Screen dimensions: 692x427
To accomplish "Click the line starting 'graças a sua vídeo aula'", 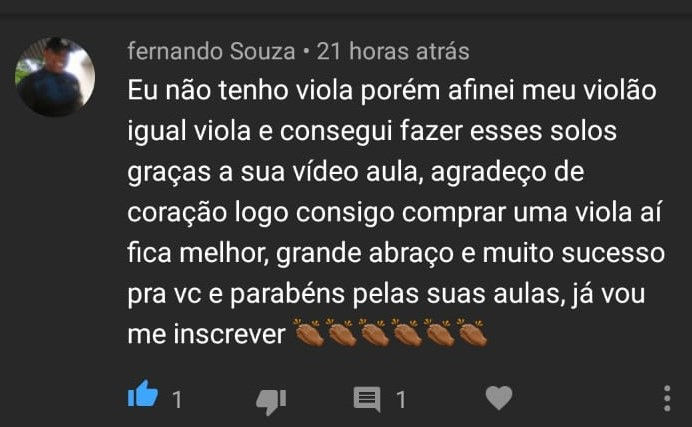I will pyautogui.click(x=356, y=172).
